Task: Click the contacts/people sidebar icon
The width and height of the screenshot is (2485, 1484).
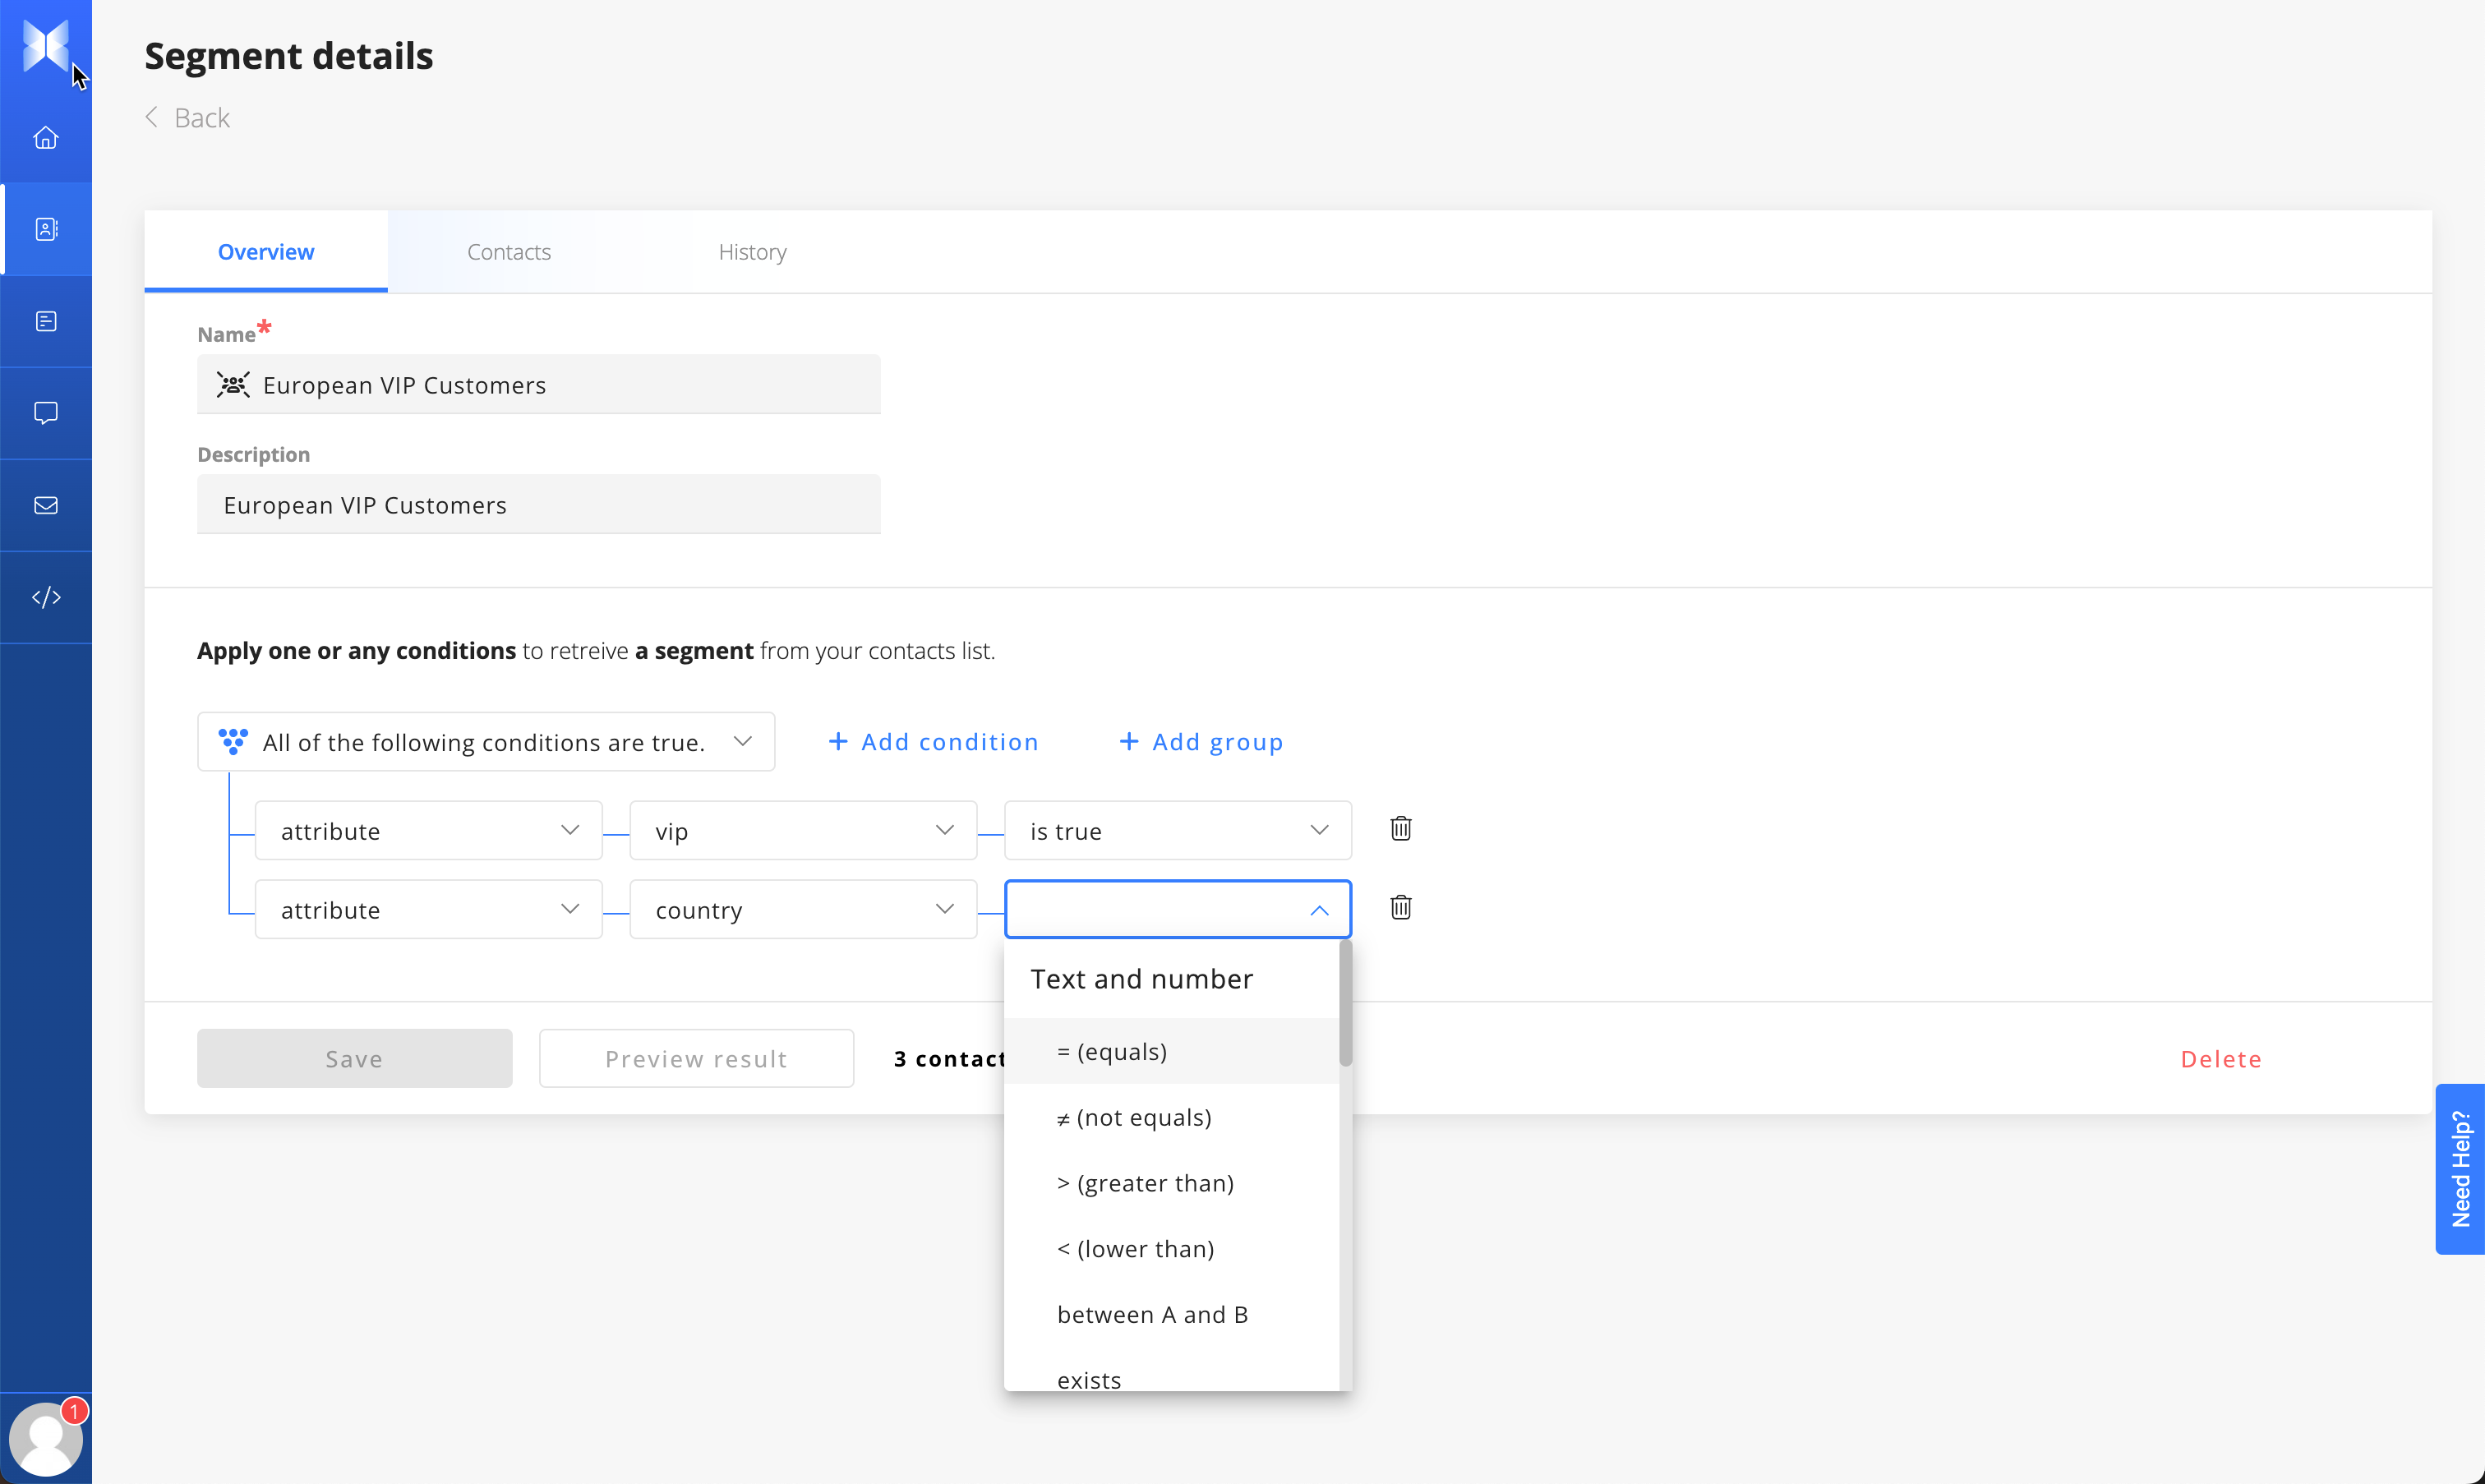Action: 46,230
